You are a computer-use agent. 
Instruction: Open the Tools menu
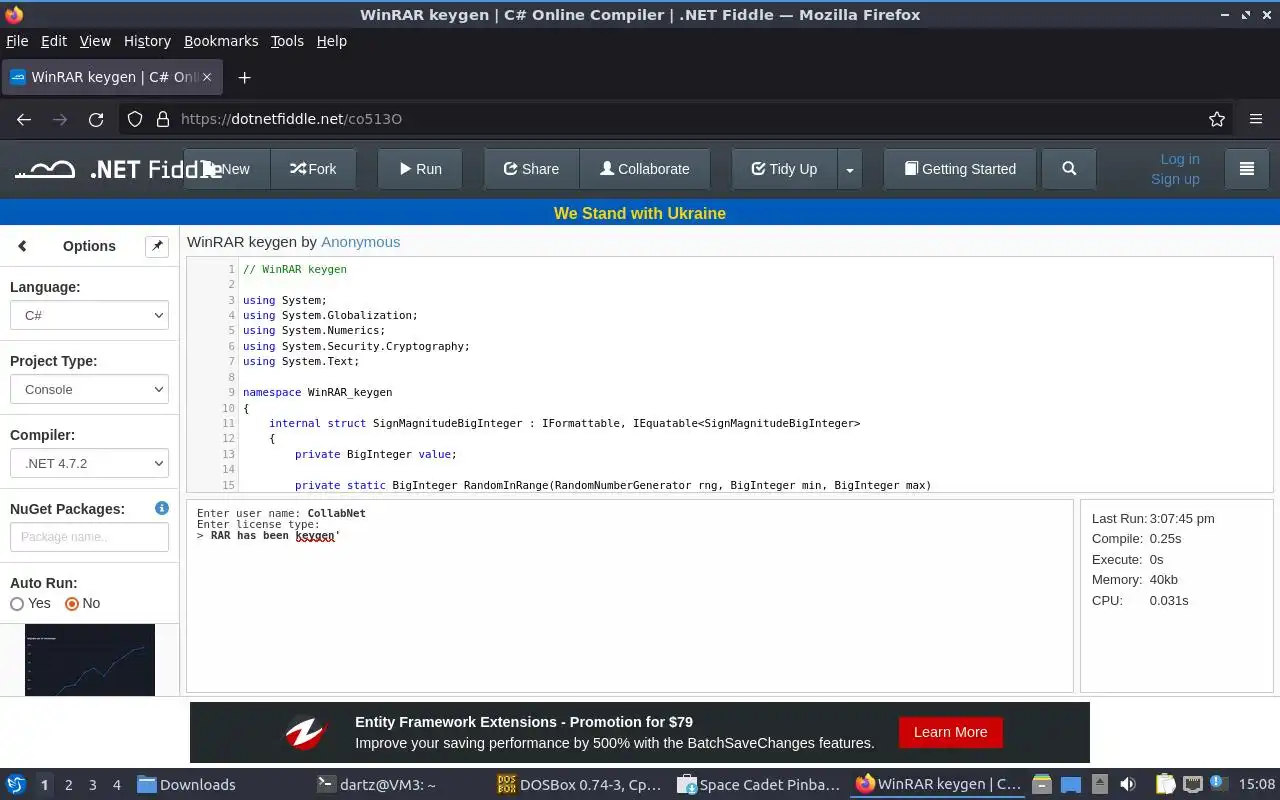287,41
